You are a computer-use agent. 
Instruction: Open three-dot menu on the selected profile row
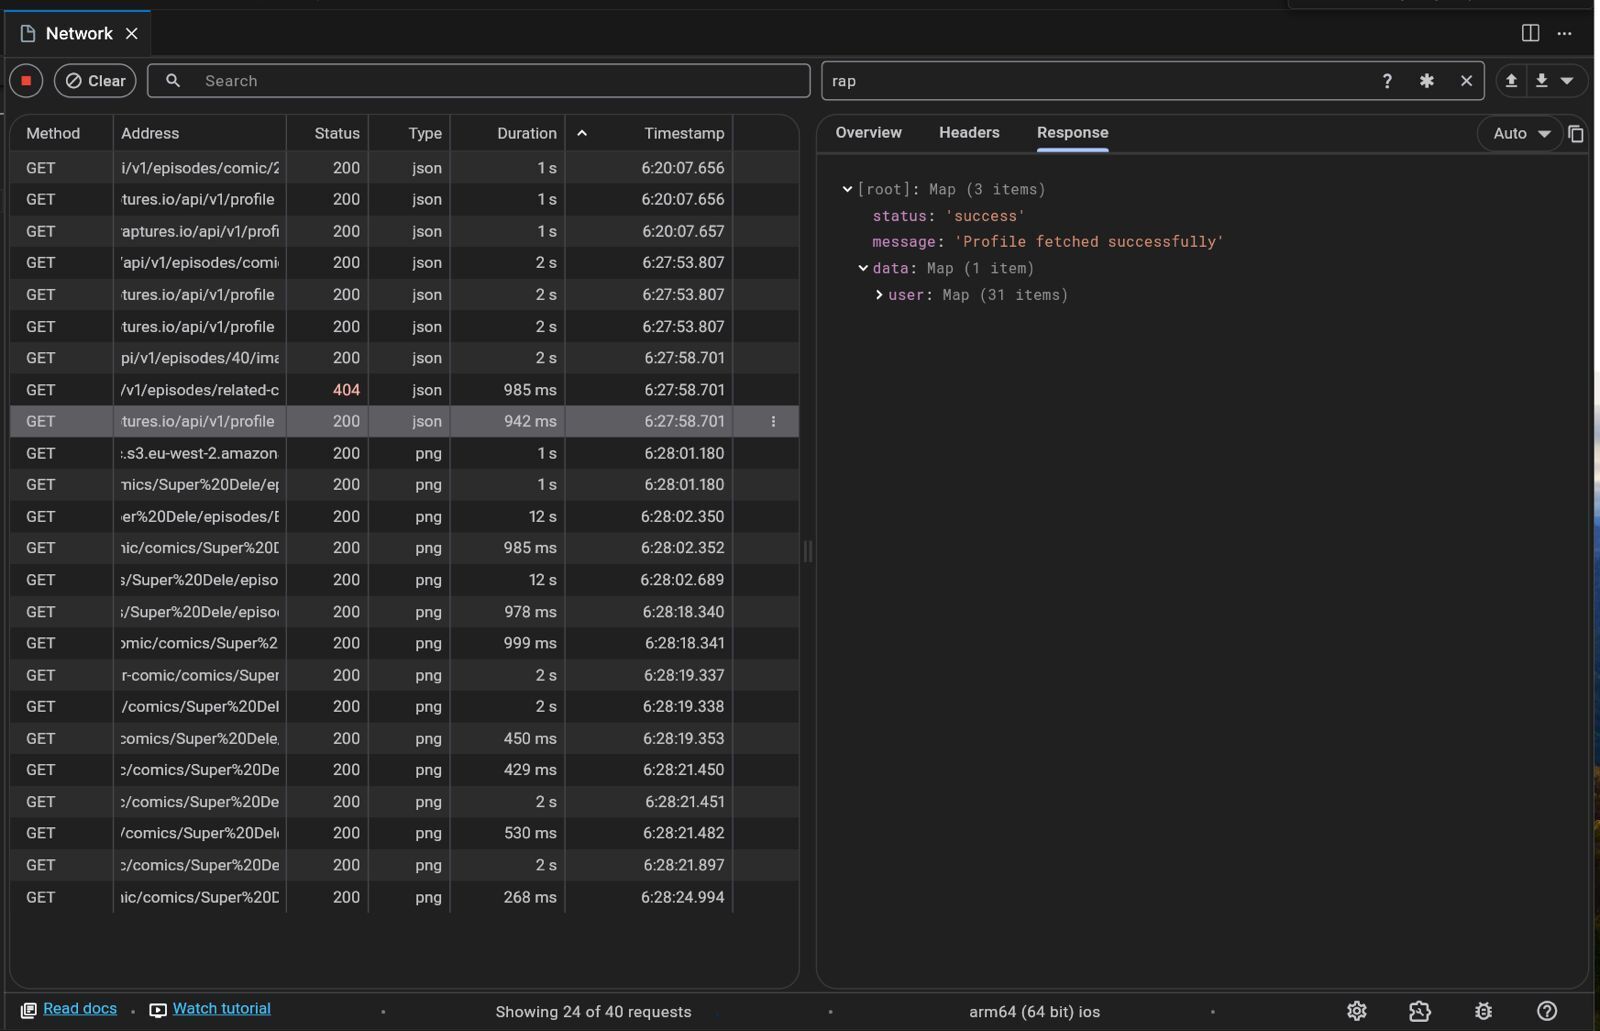(773, 421)
